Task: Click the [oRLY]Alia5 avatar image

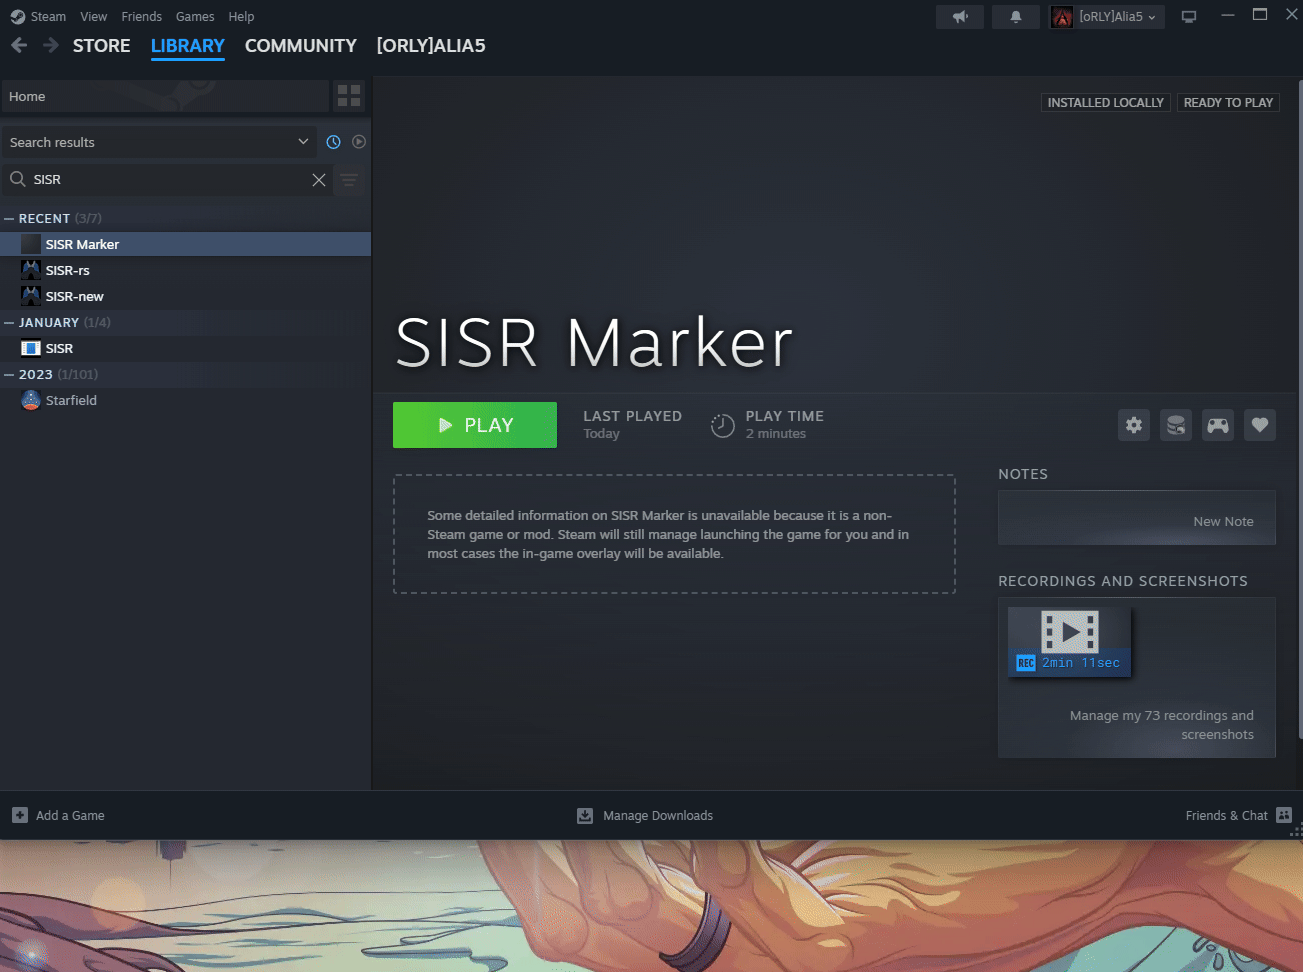Action: coord(1062,17)
